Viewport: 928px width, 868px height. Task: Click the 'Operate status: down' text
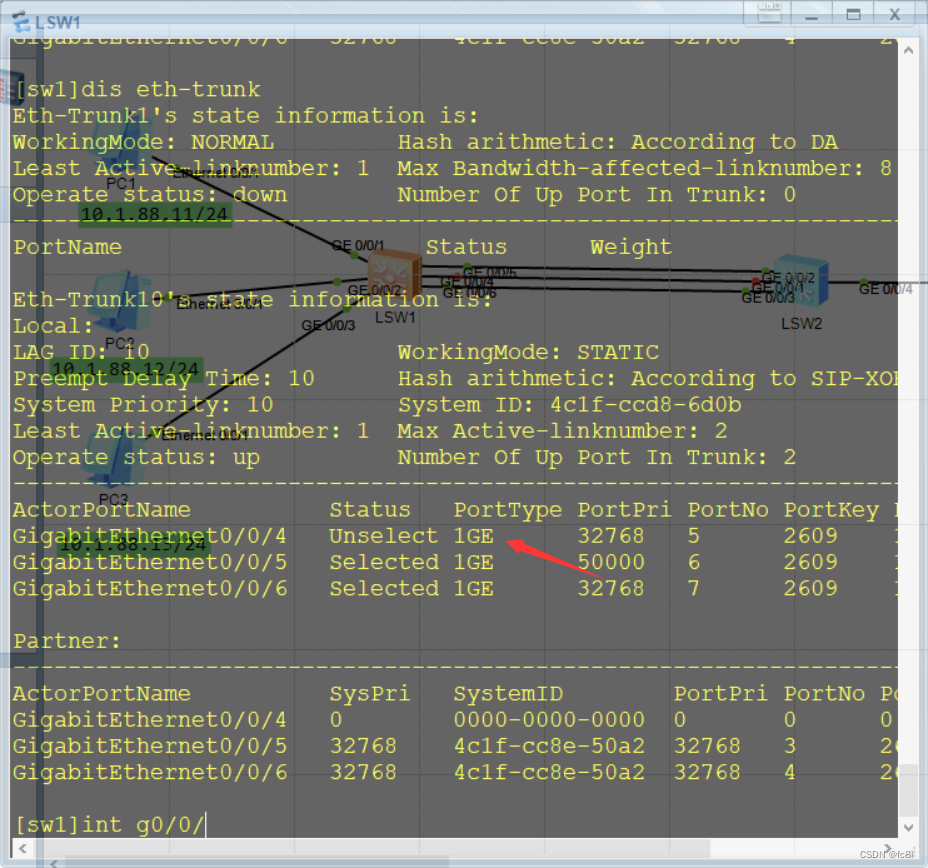(x=150, y=195)
